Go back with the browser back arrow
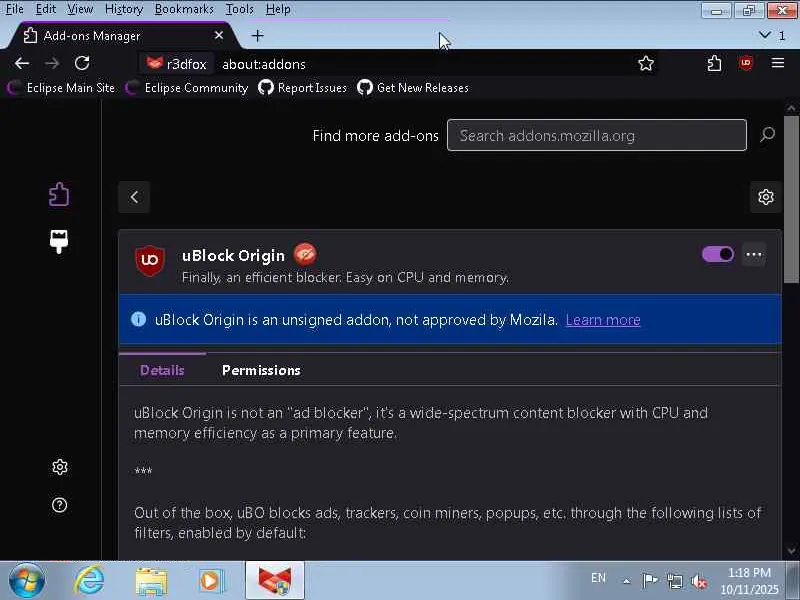 22,63
